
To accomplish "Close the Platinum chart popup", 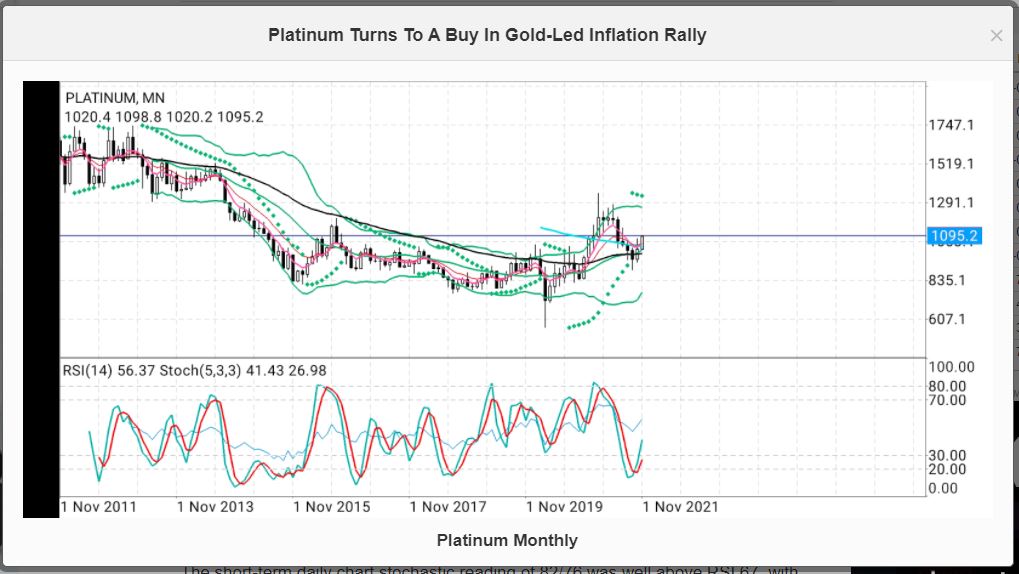I will (996, 36).
